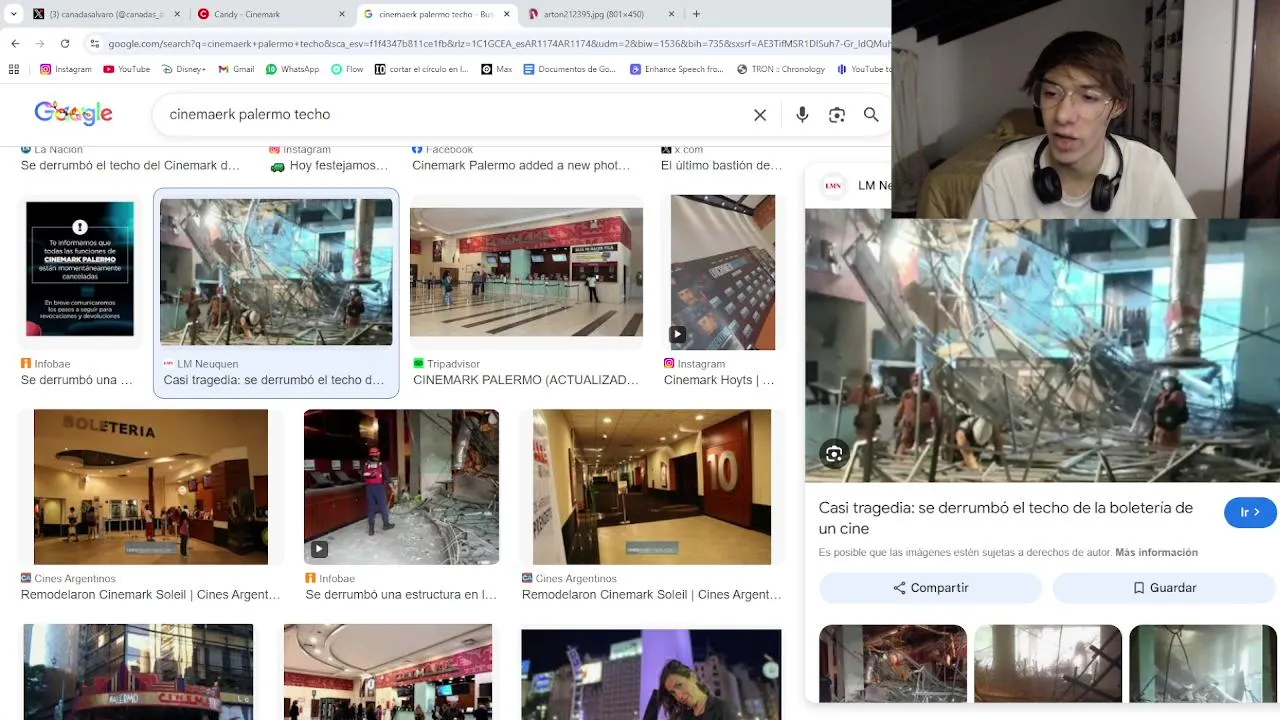This screenshot has height=720, width=1280.
Task: Clear the search query with X
Action: point(760,115)
